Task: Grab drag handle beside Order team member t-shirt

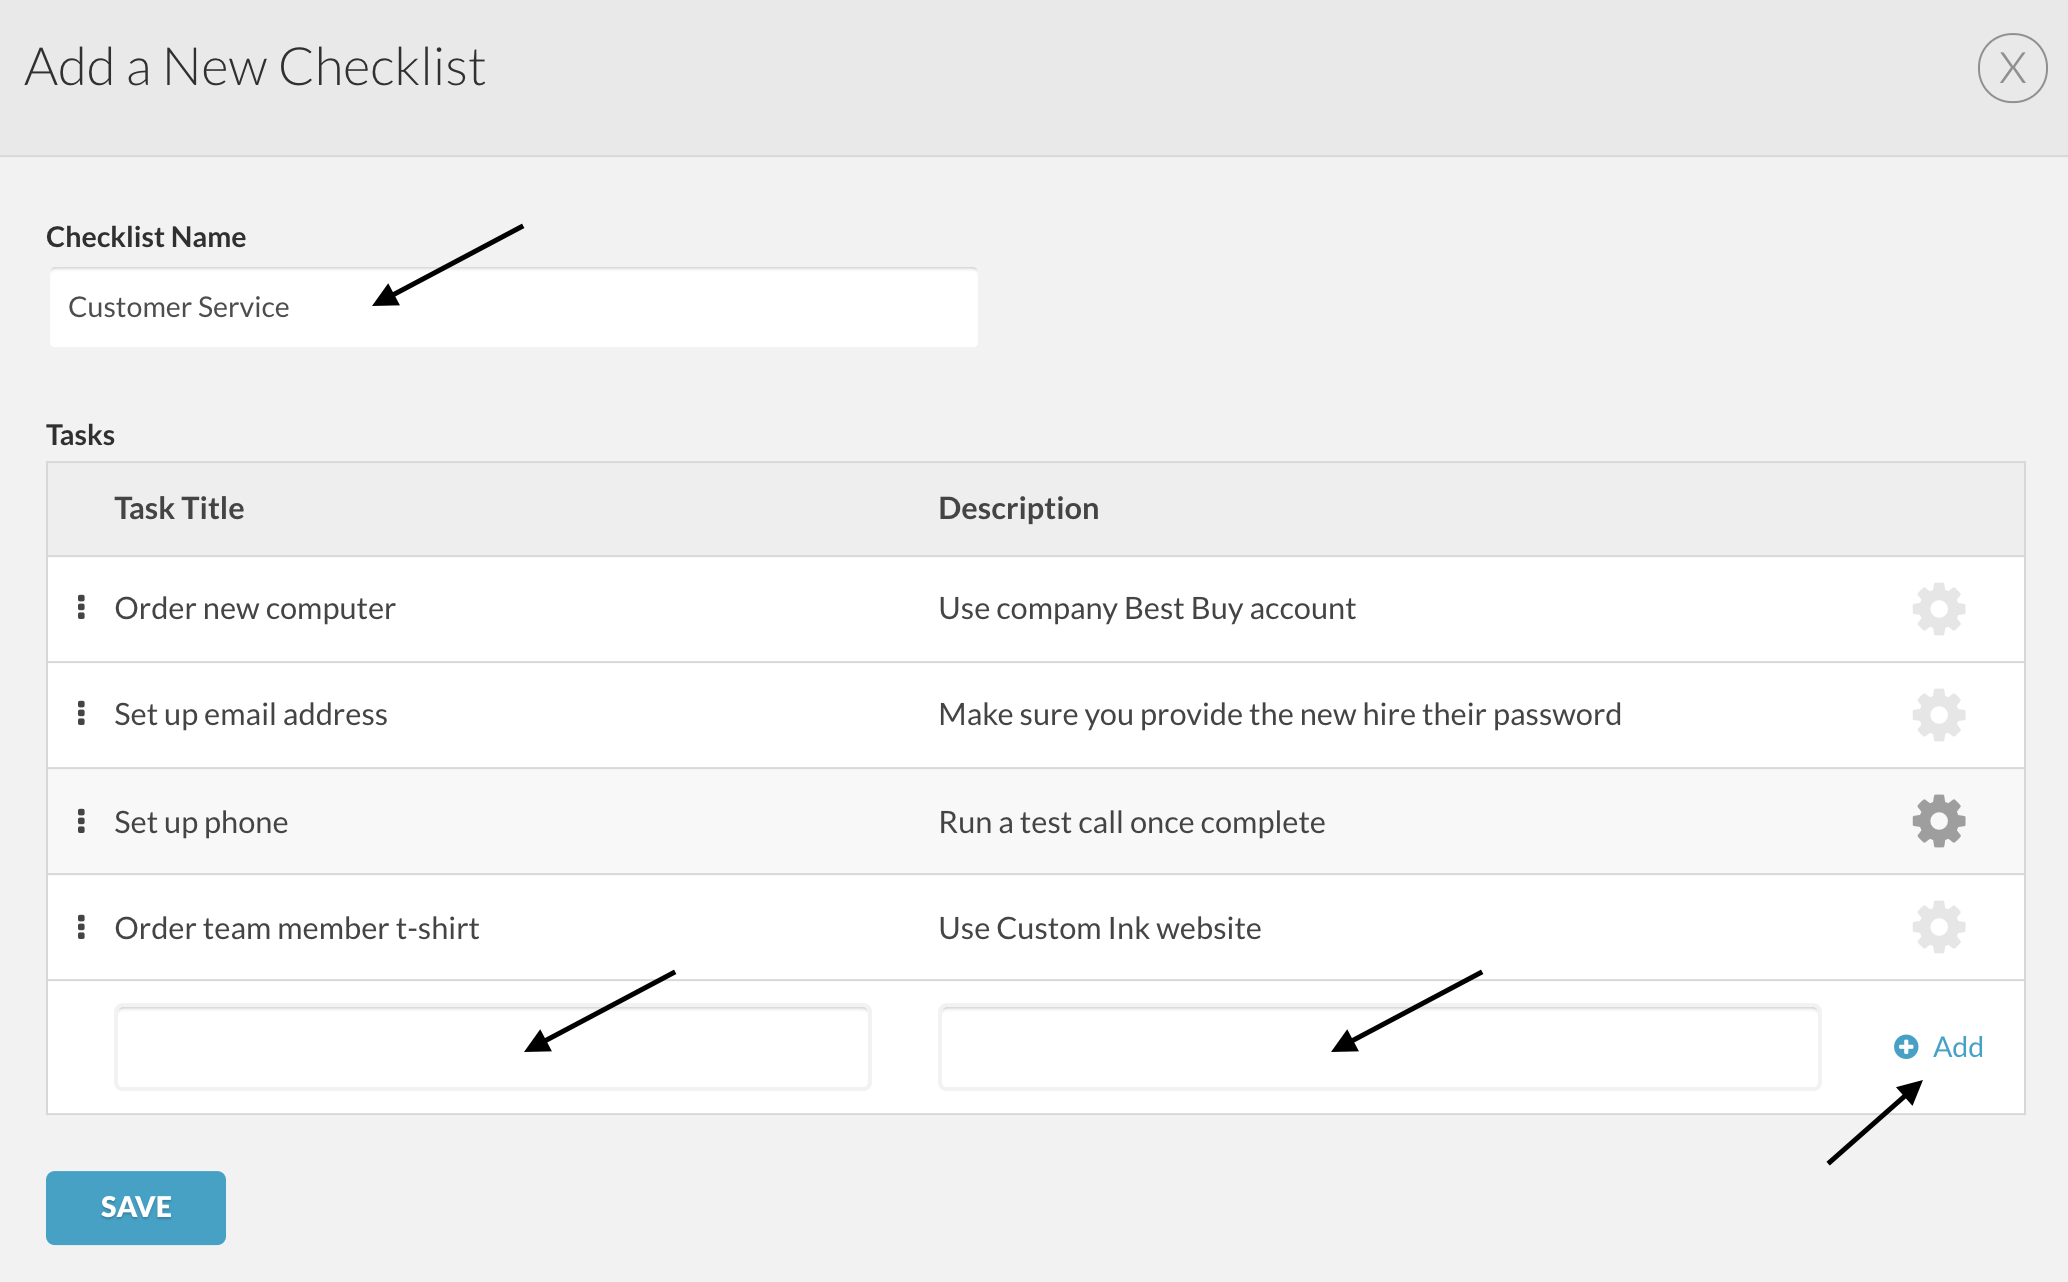Action: point(81,927)
